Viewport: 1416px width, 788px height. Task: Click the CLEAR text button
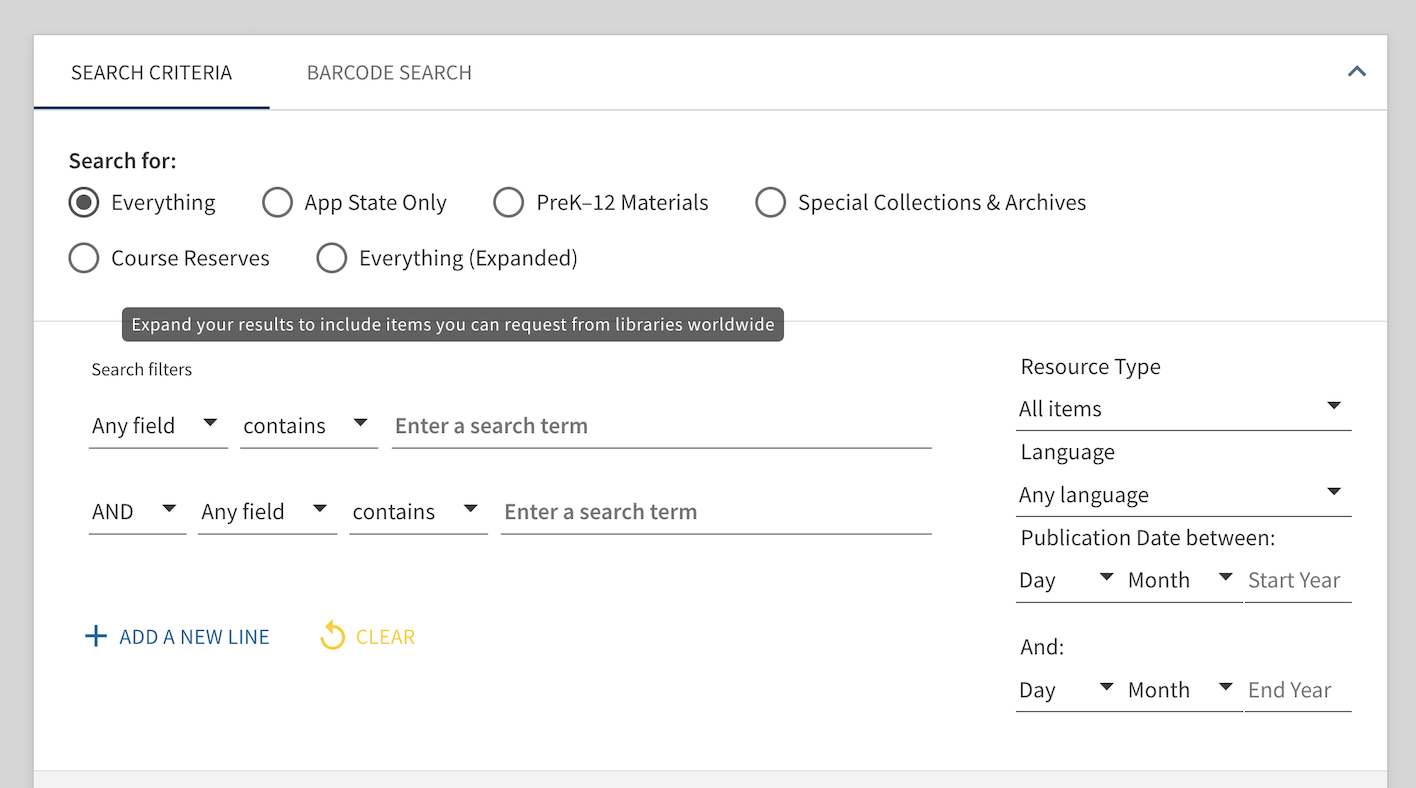coord(385,637)
